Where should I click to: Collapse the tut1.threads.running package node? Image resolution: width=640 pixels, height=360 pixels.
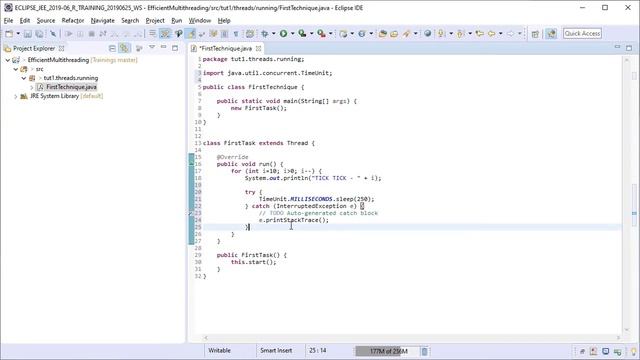[x=24, y=78]
